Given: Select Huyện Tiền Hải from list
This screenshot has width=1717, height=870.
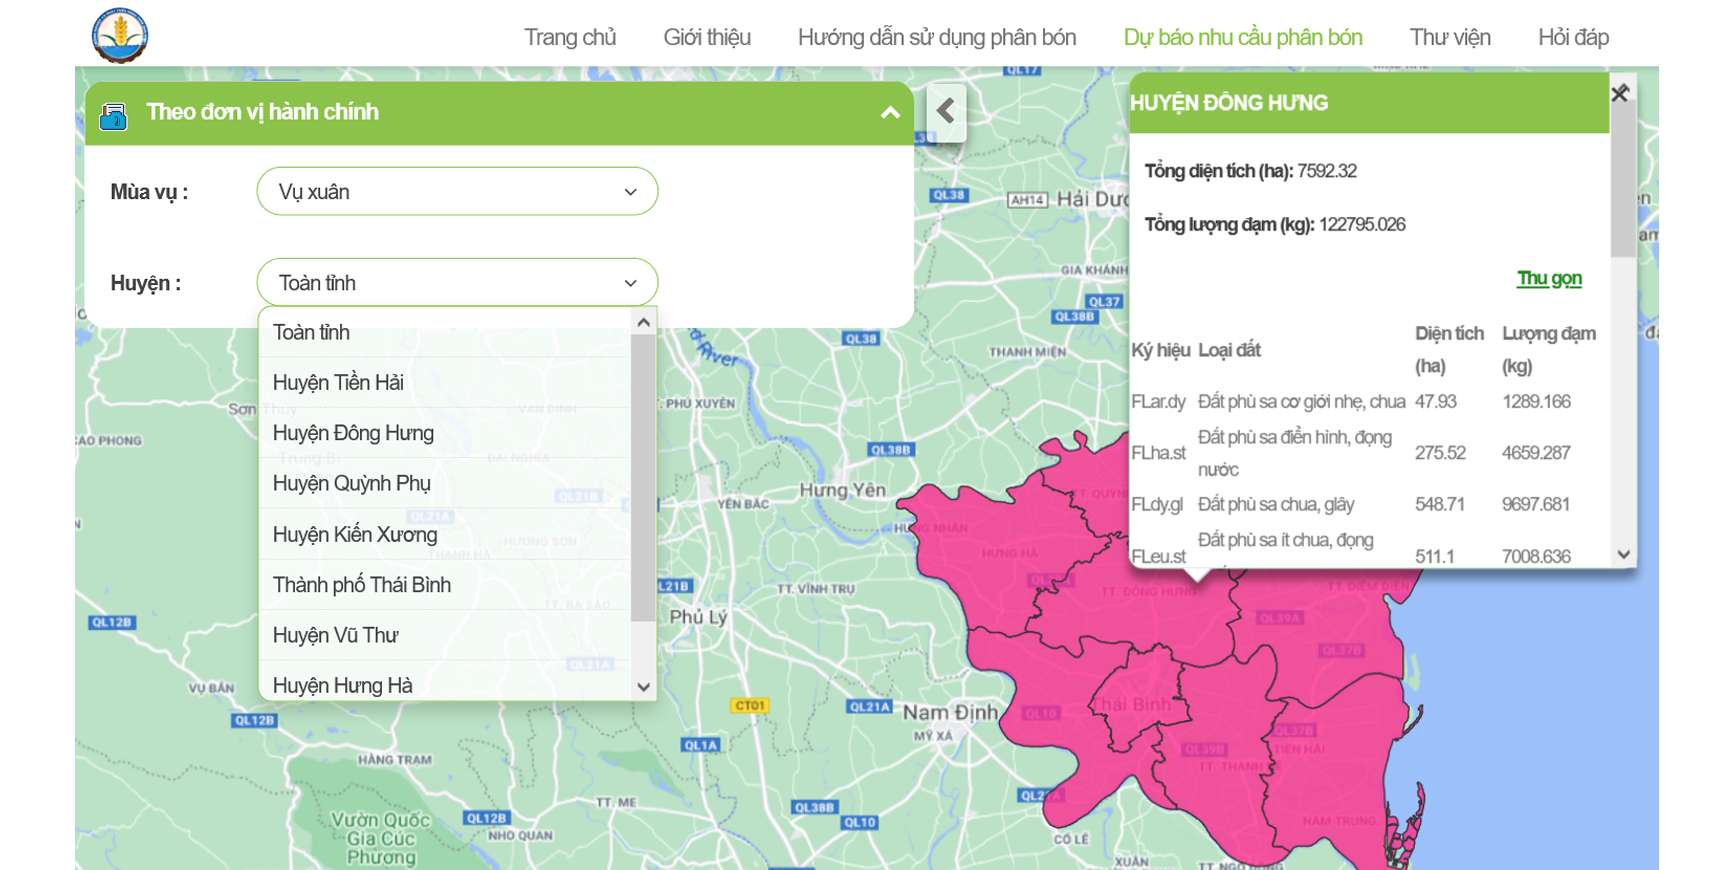Looking at the screenshot, I should [338, 383].
